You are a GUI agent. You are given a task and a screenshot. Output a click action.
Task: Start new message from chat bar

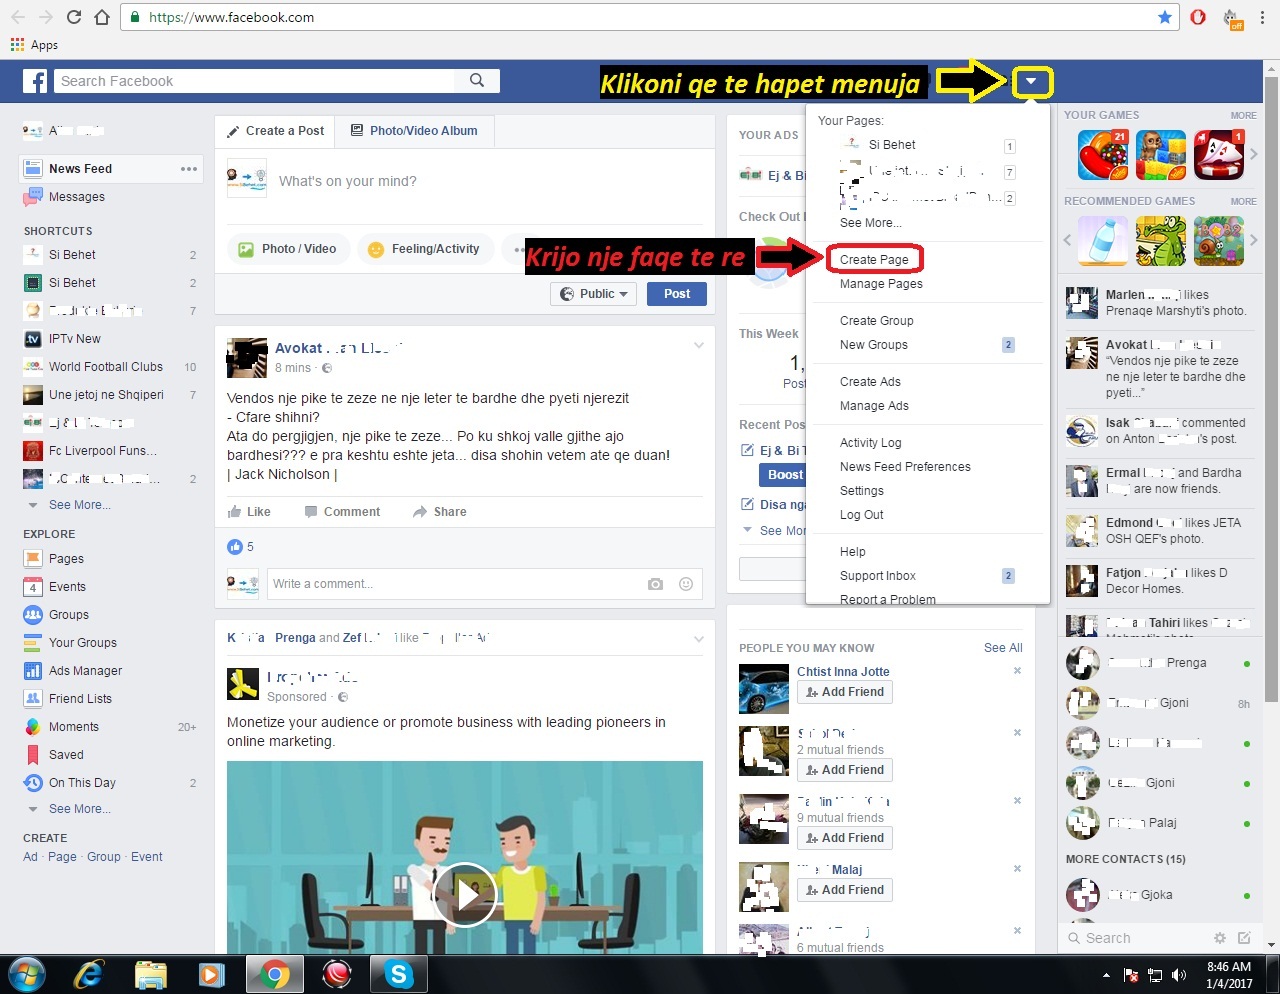click(x=1244, y=938)
